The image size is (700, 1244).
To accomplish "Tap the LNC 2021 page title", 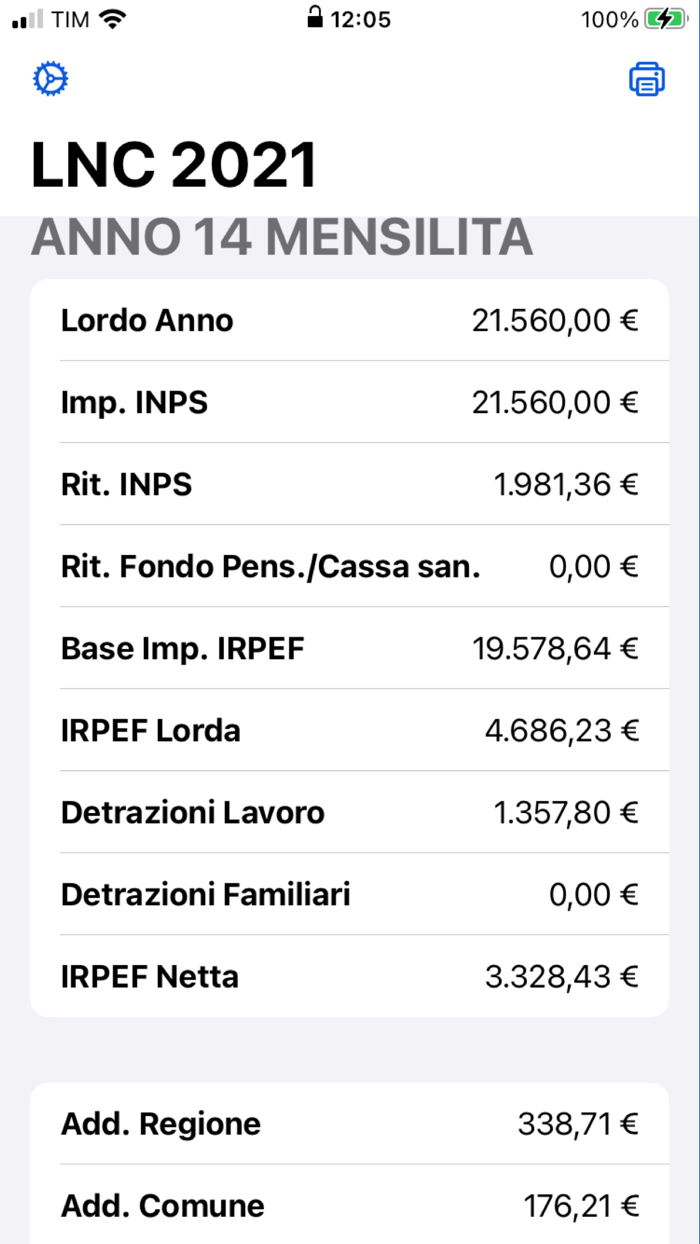I will click(x=174, y=164).
